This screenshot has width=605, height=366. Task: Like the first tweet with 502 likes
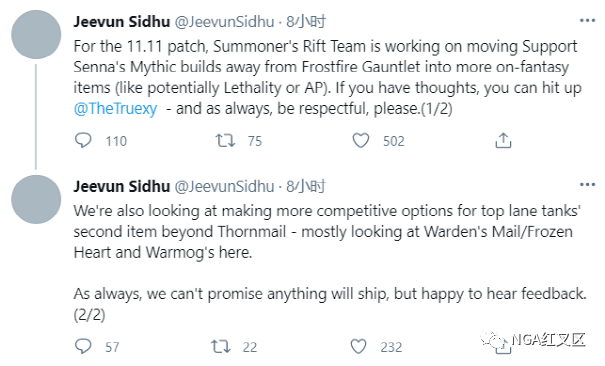click(361, 141)
